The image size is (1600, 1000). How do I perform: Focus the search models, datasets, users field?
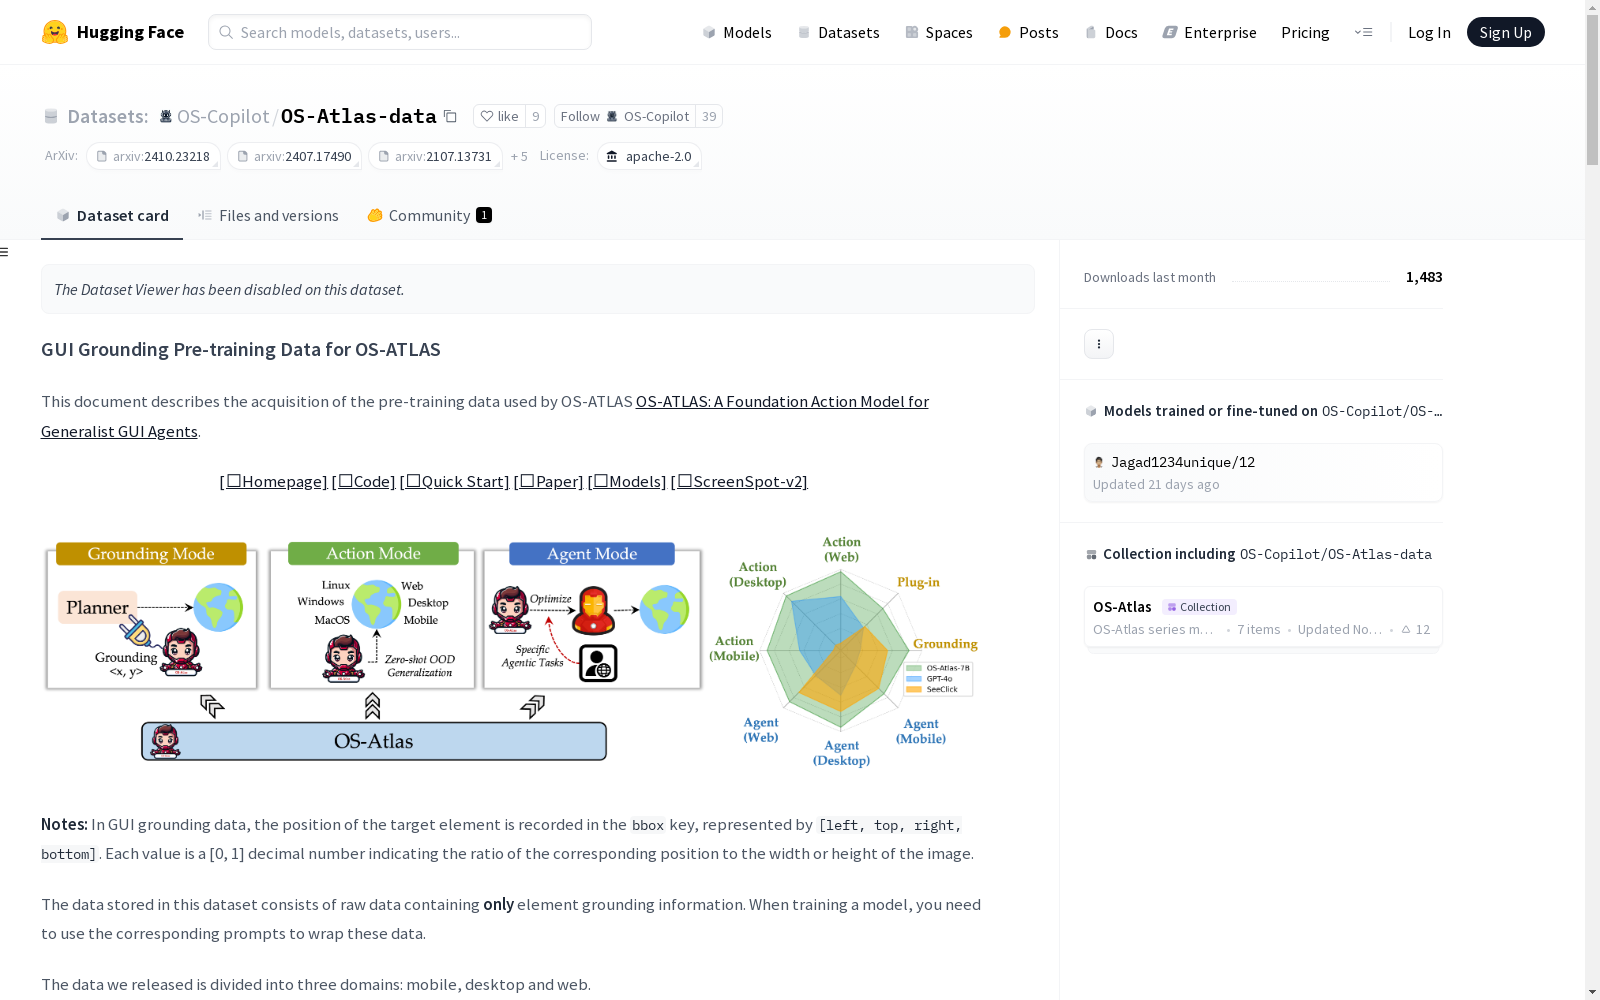coord(400,32)
